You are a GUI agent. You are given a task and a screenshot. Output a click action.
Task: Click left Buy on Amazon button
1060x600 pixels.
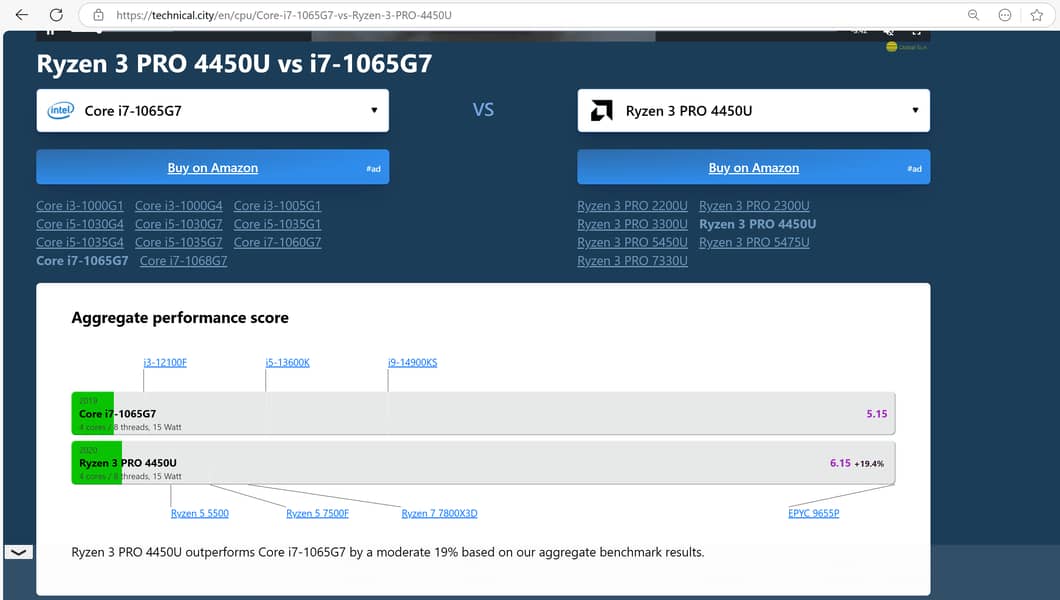212,168
